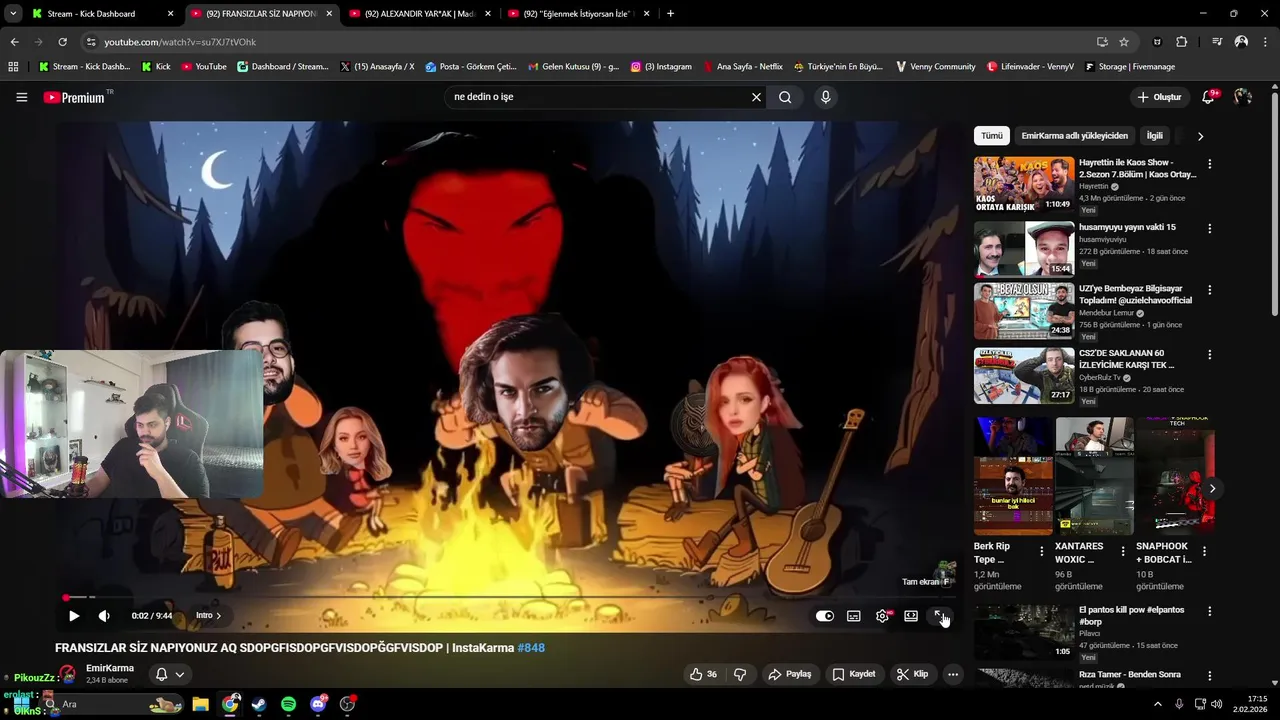Open the player settings gear

882,616
